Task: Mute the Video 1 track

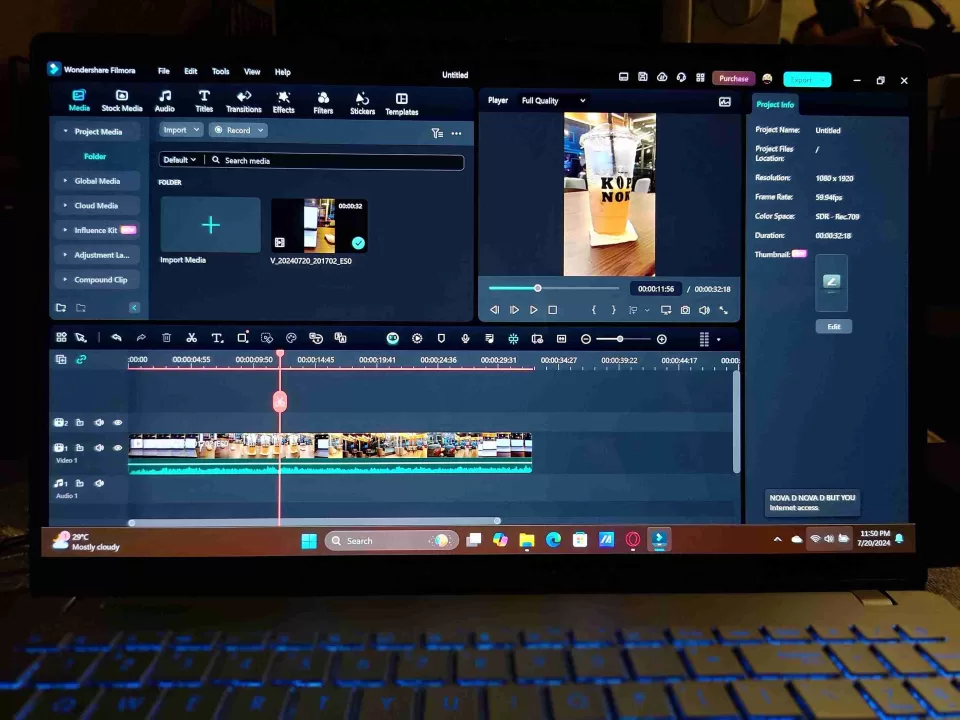Action: tap(99, 448)
